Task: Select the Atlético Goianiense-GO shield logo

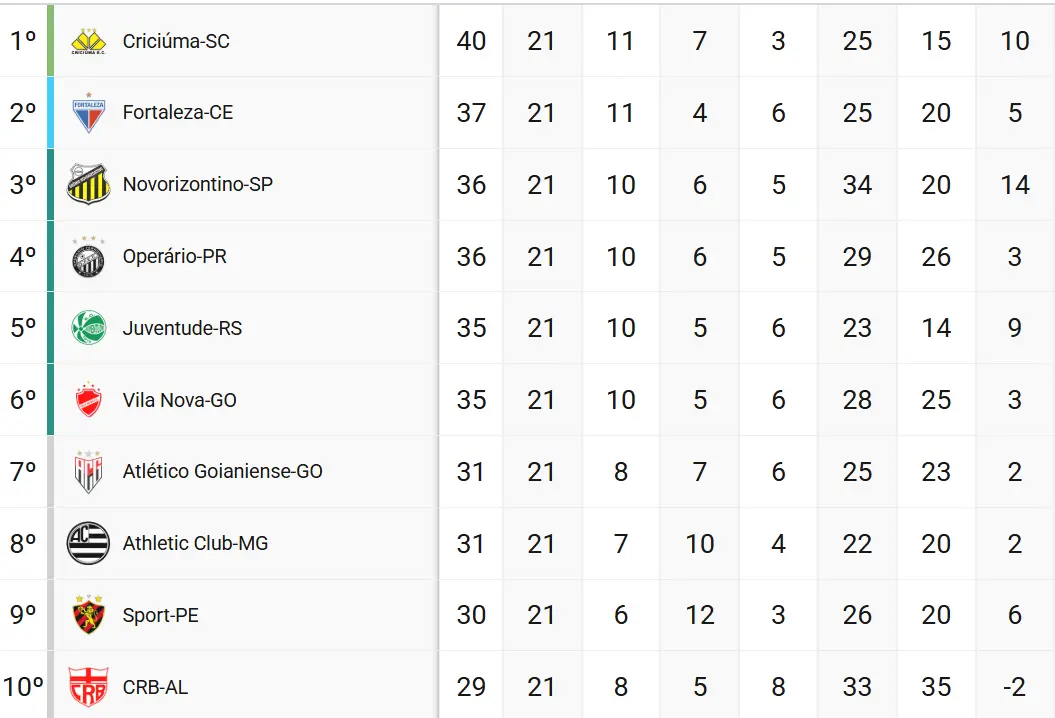Action: 88,472
